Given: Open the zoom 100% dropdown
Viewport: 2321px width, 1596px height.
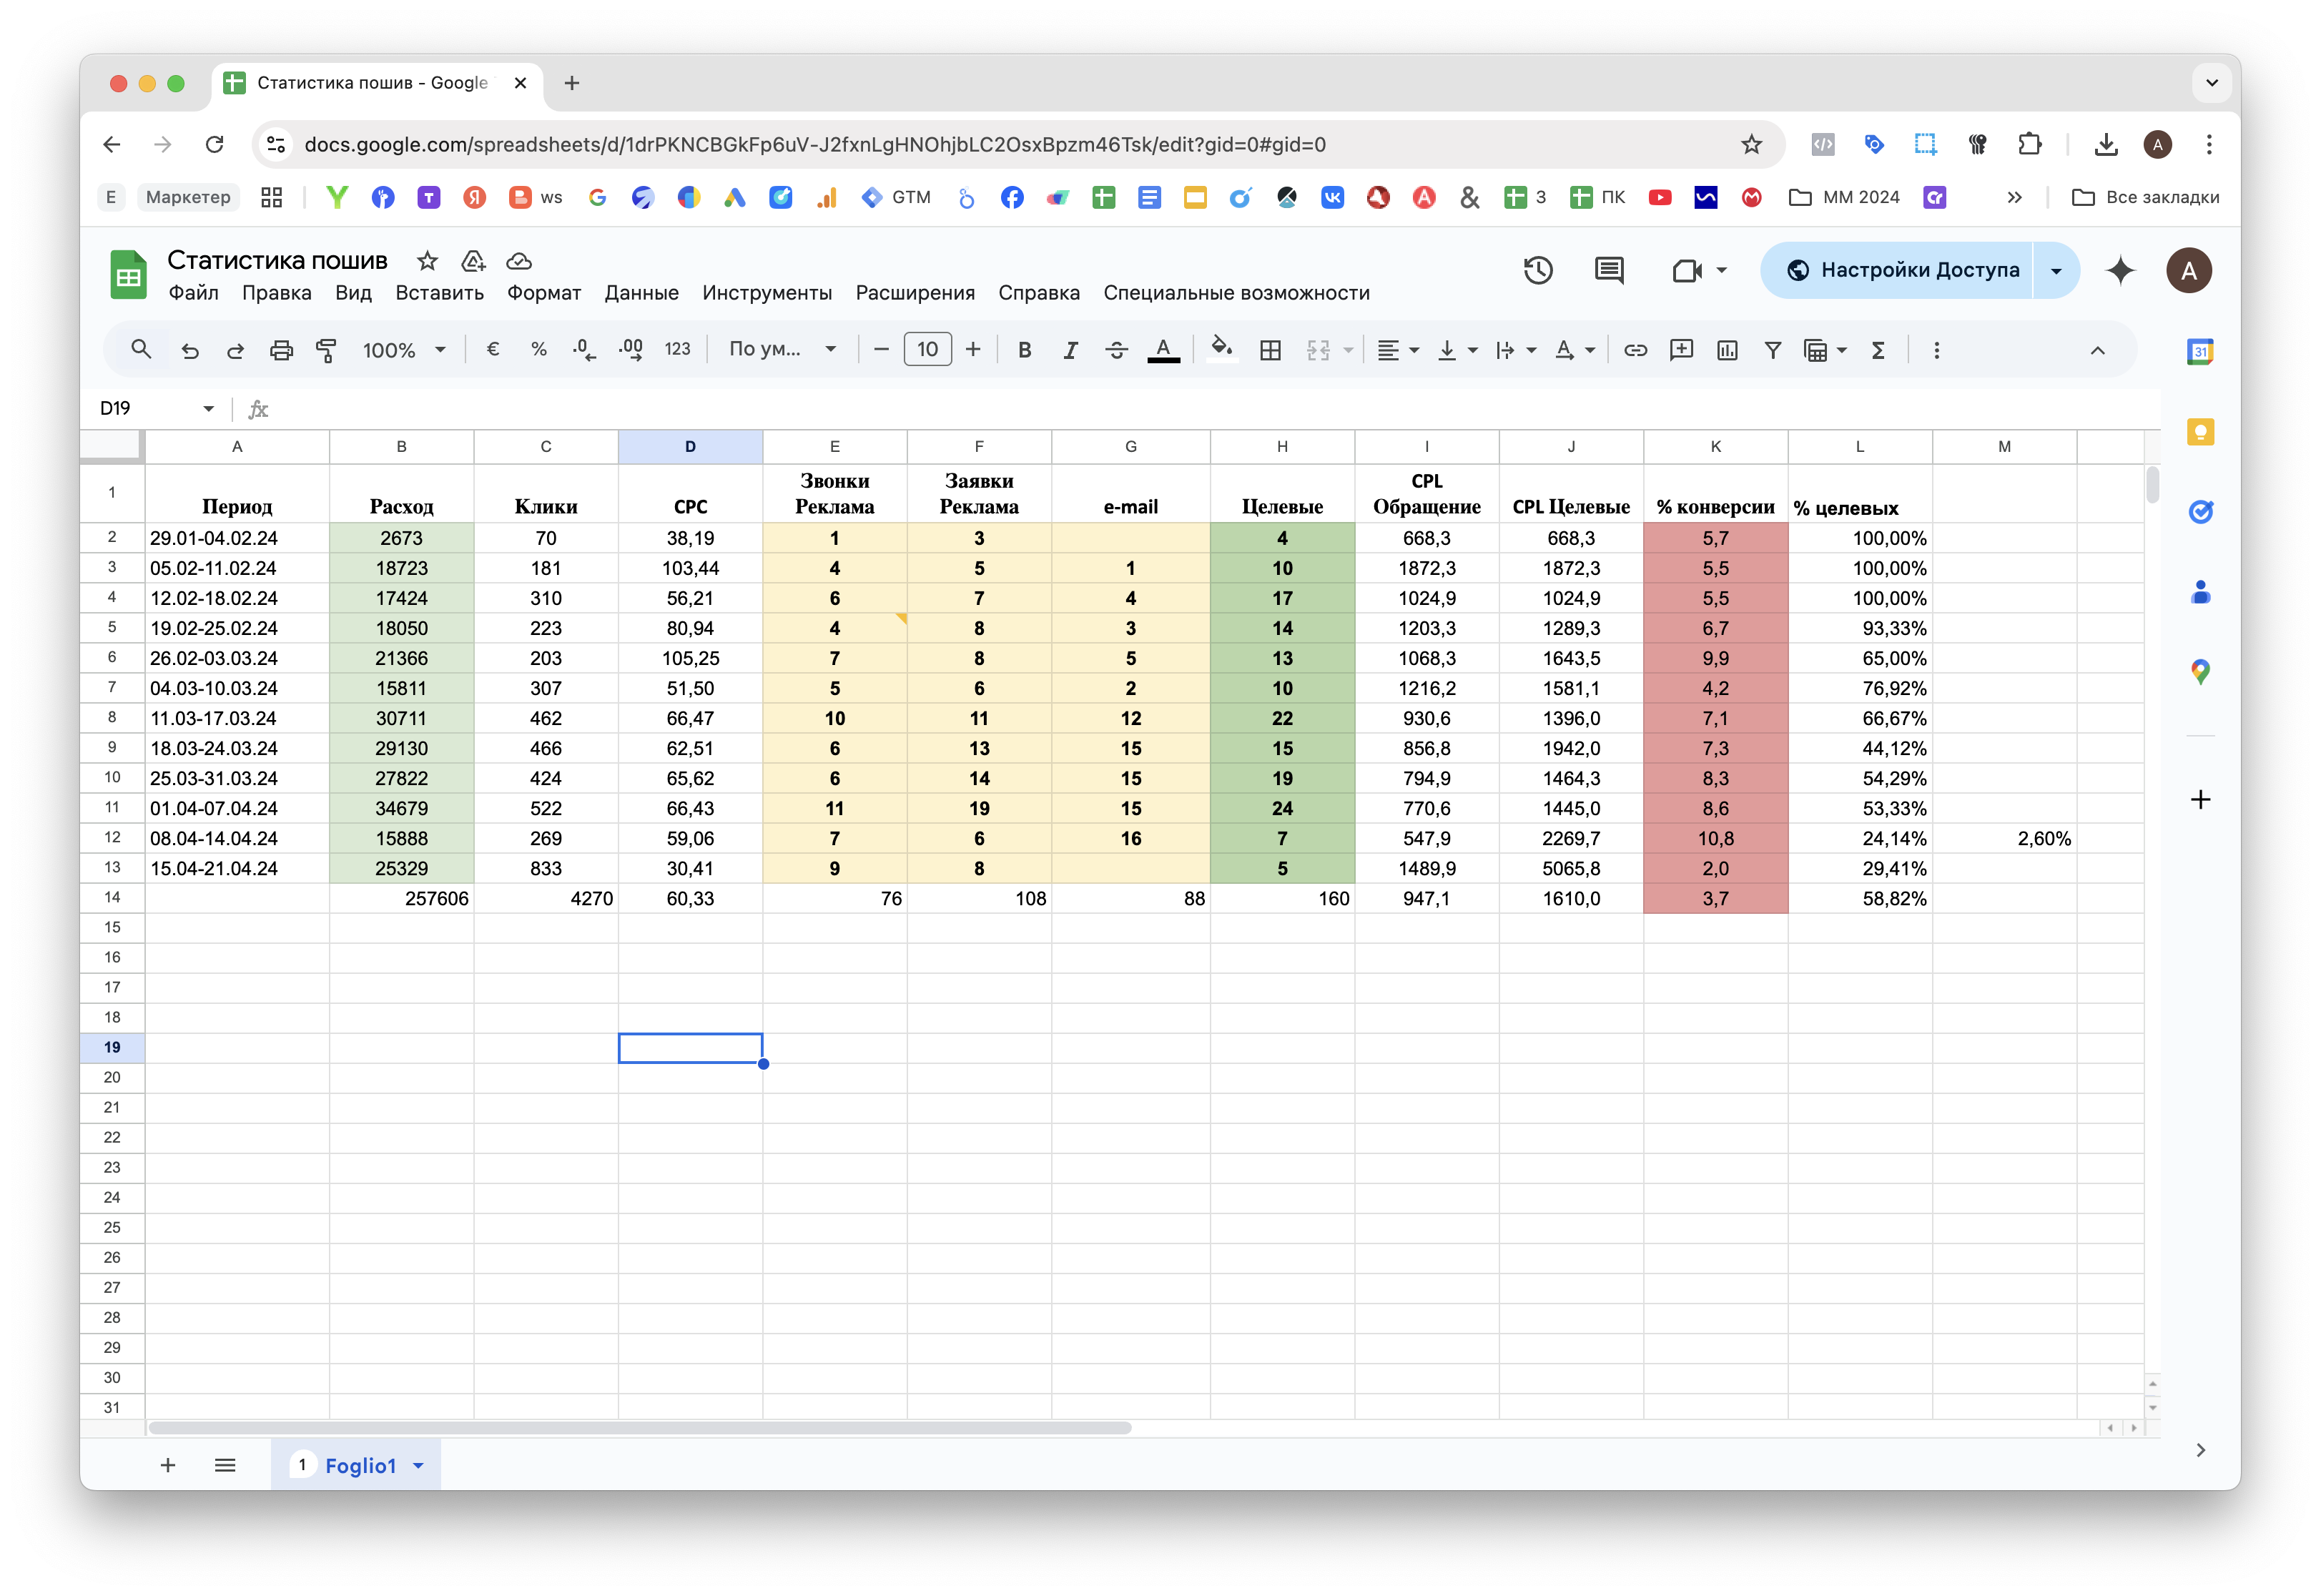Looking at the screenshot, I should [x=404, y=350].
